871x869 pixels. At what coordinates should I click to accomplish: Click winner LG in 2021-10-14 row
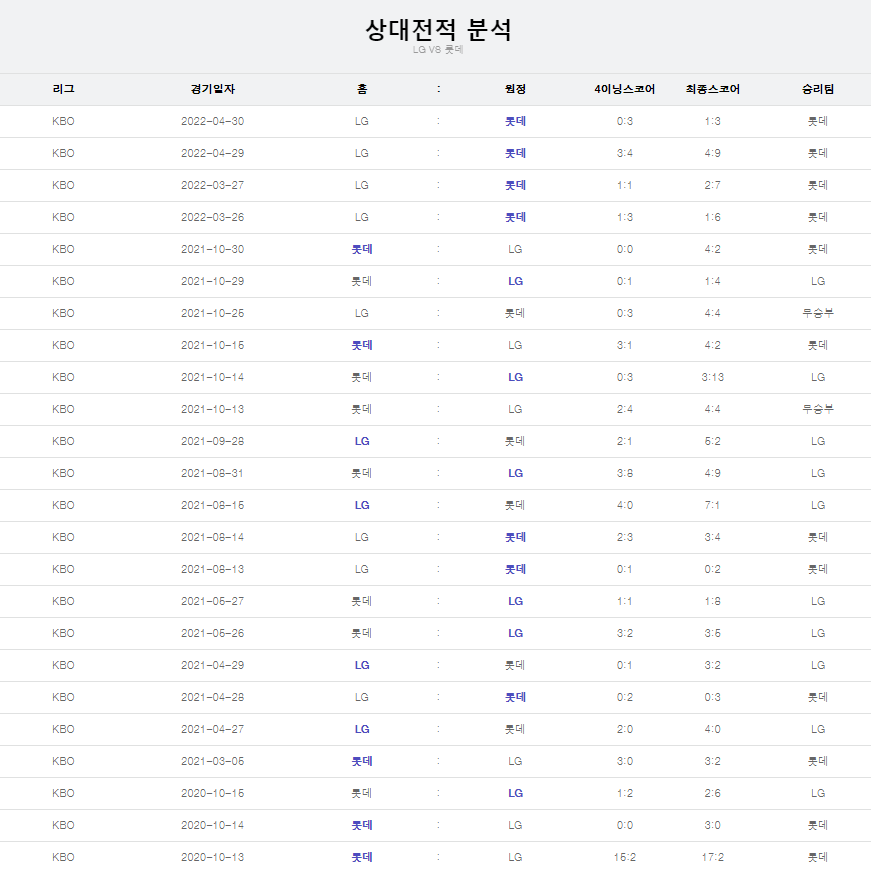tap(818, 377)
